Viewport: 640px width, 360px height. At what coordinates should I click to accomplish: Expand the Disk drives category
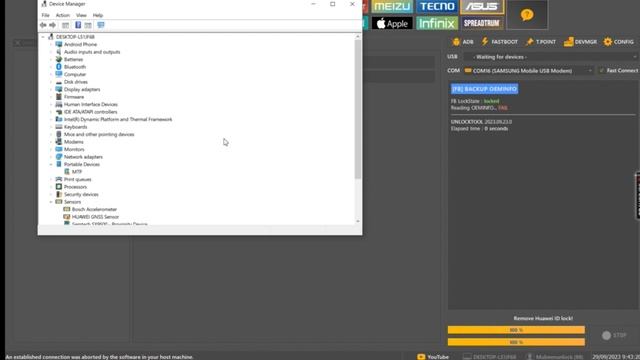coord(51,82)
